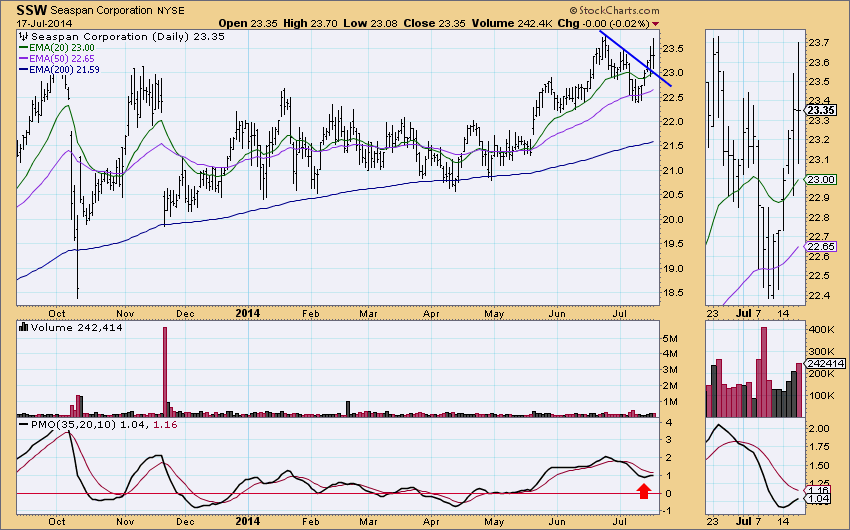The height and width of the screenshot is (530, 850).
Task: Click the EMA(20) 23.00 legend entry
Action: click(x=56, y=48)
